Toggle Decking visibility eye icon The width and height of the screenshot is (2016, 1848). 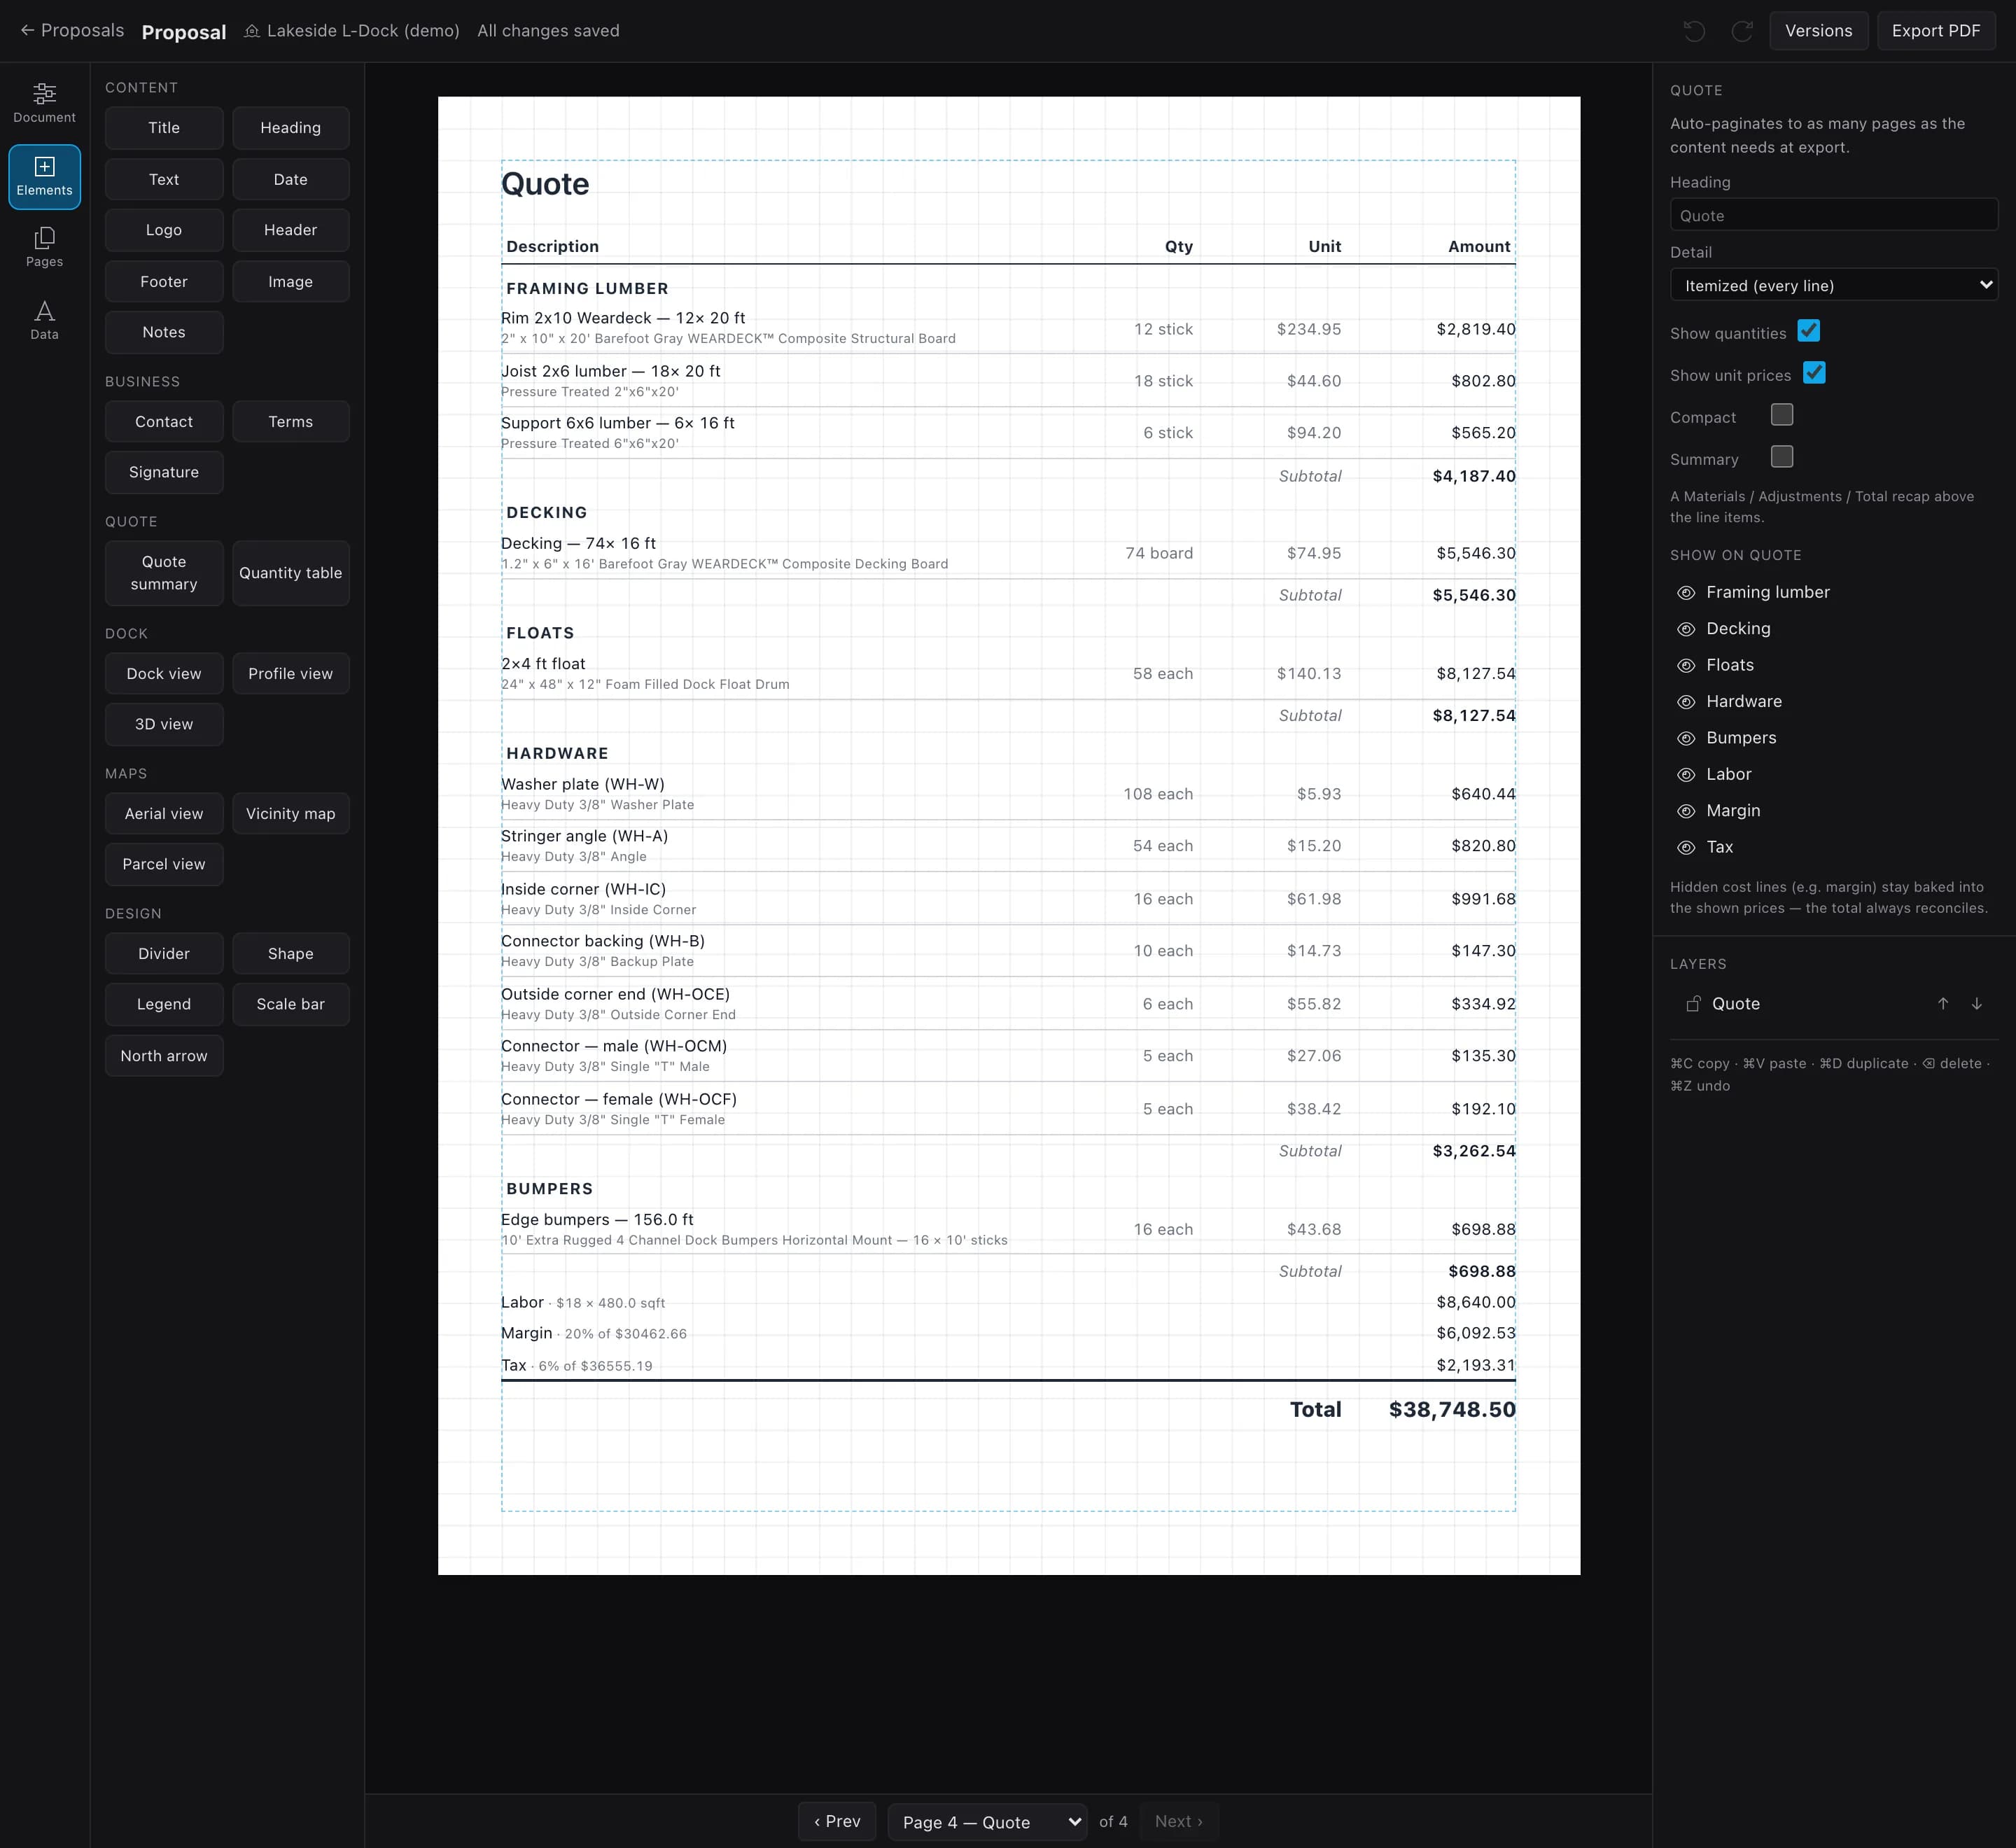[x=1686, y=629]
